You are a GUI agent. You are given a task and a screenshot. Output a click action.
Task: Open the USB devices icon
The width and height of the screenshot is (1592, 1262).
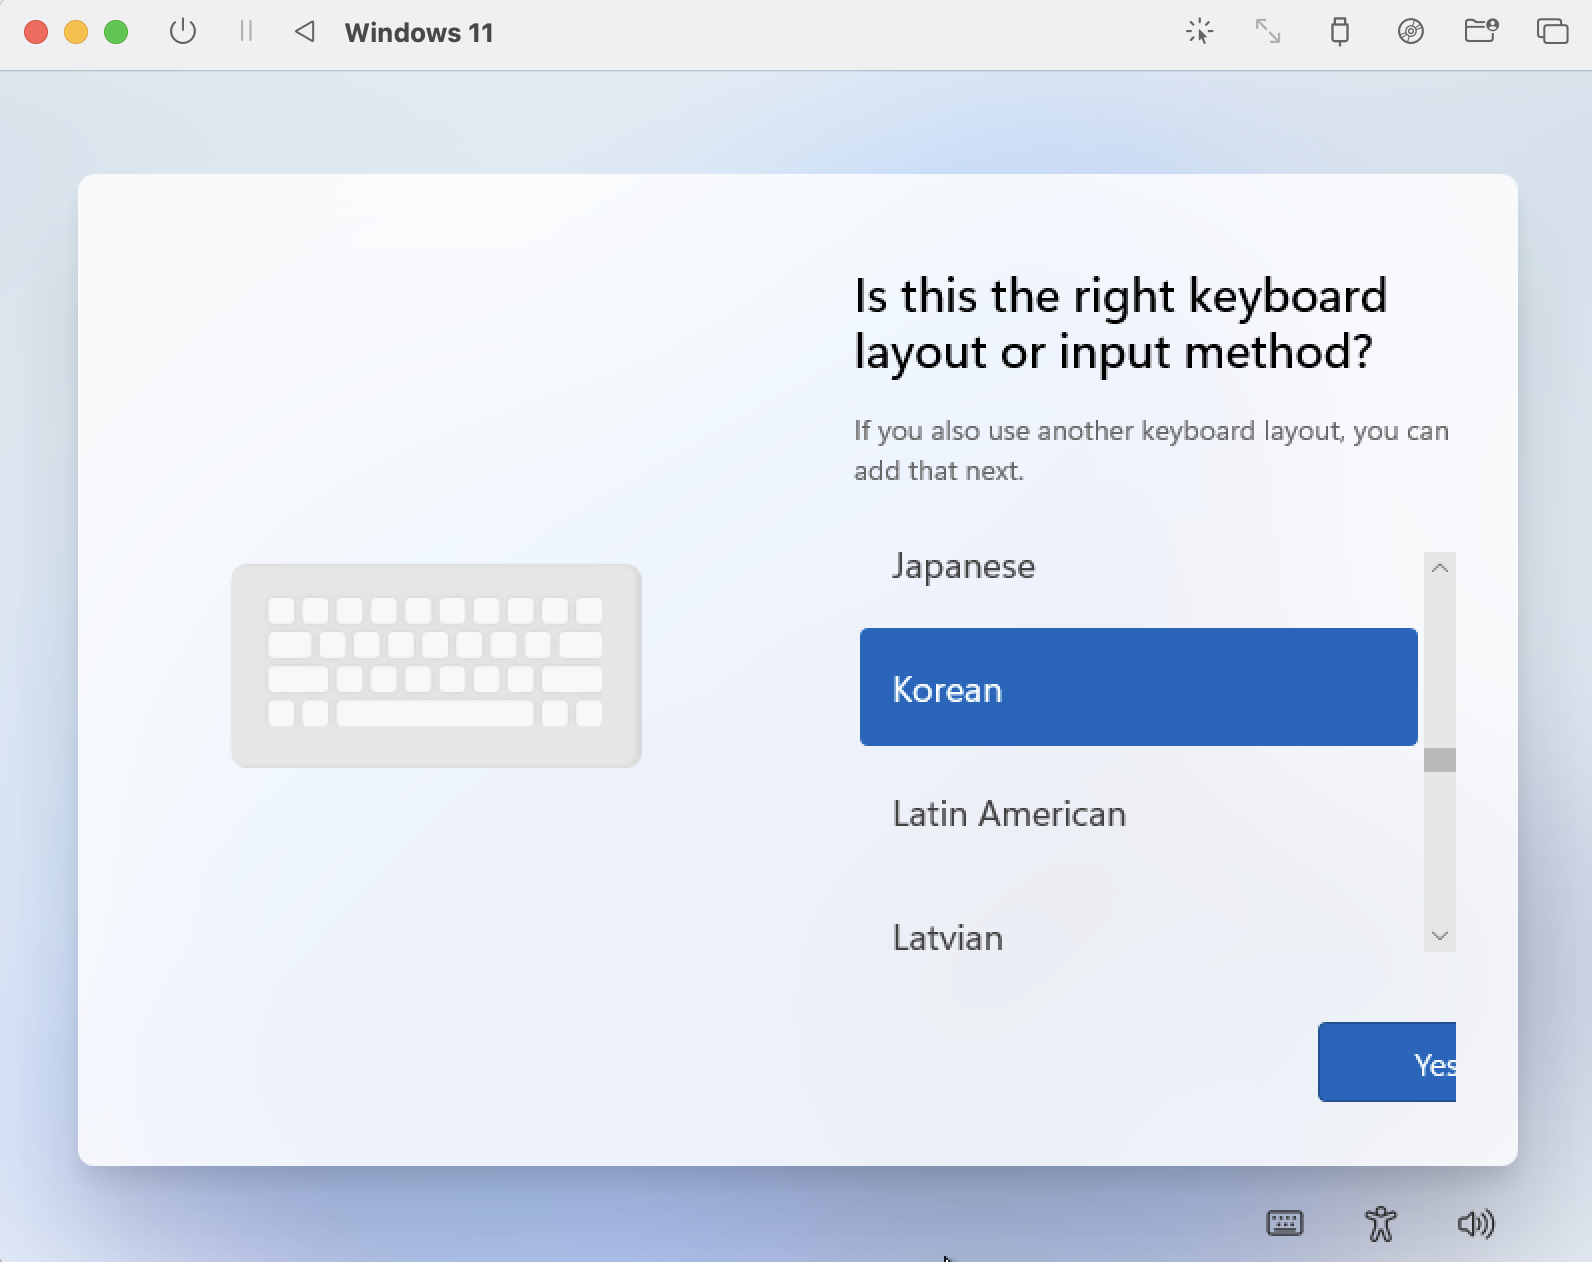coord(1340,32)
